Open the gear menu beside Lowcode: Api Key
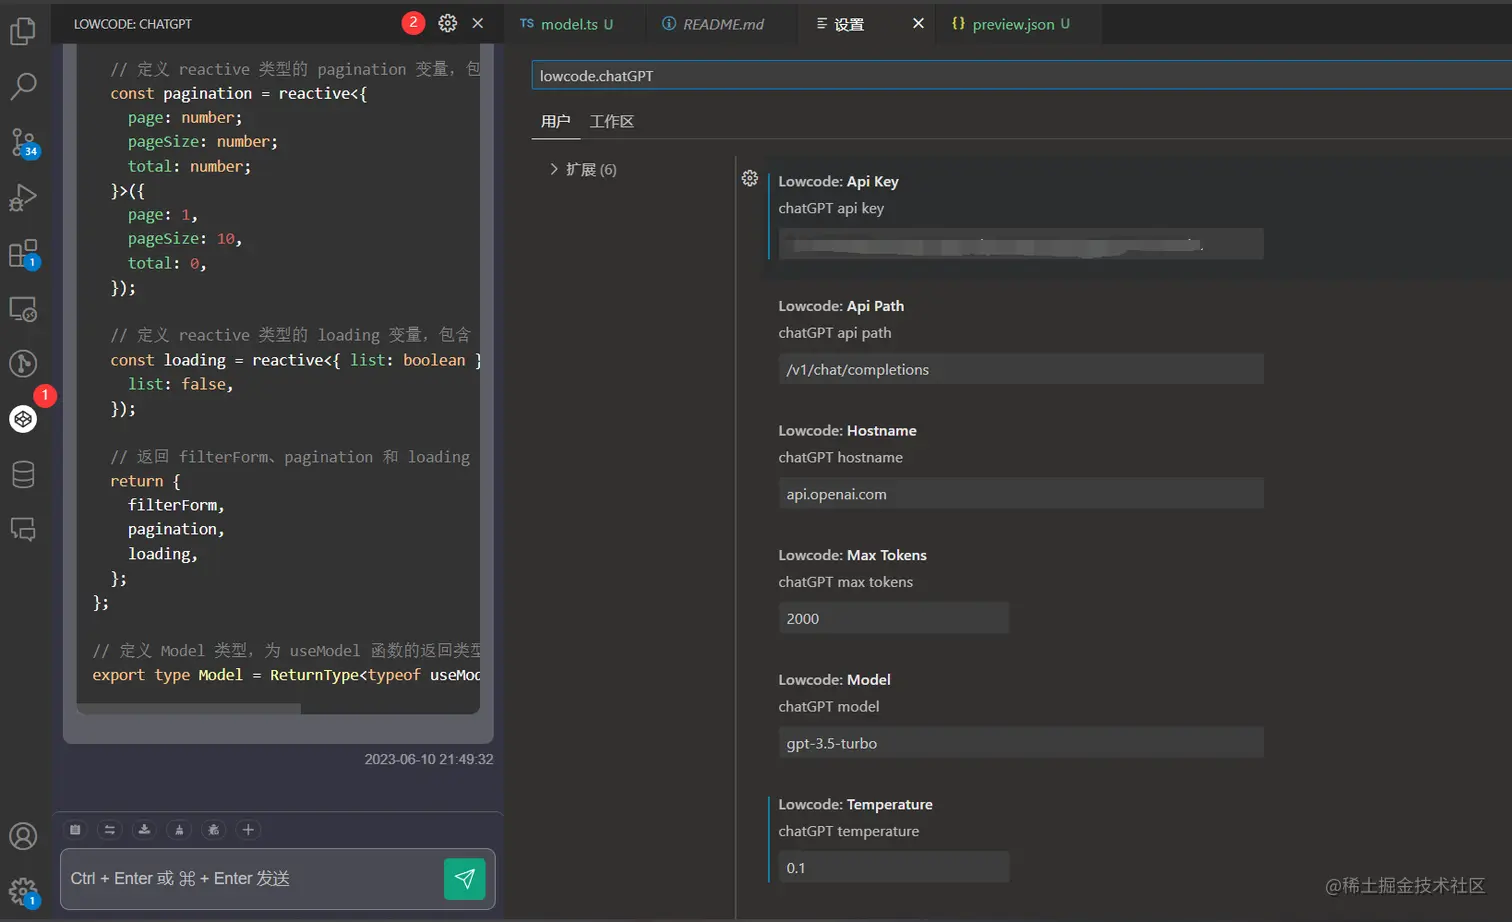The image size is (1512, 922). pos(750,178)
